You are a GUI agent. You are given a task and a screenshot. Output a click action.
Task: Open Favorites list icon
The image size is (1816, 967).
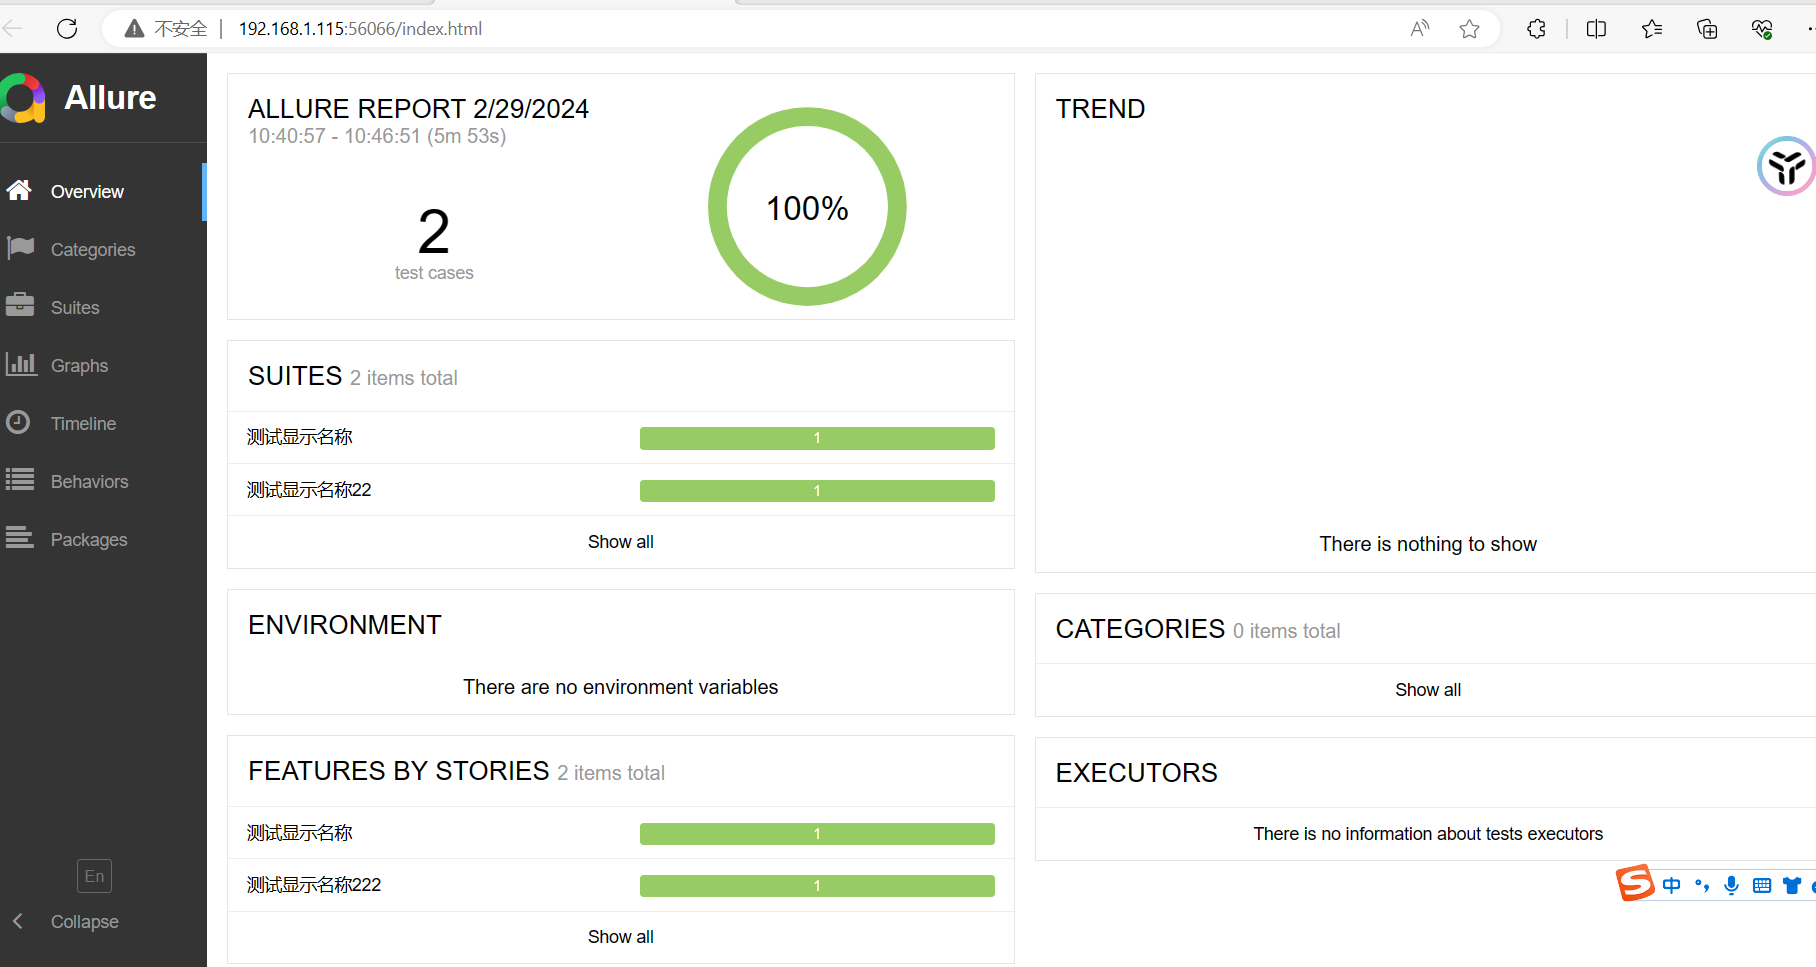[1652, 29]
